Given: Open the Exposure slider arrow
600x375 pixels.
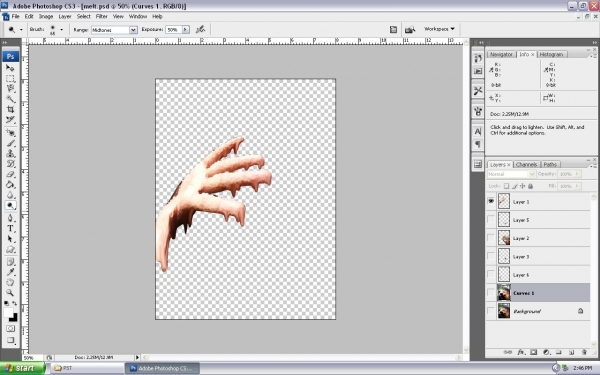Looking at the screenshot, I should [x=186, y=29].
